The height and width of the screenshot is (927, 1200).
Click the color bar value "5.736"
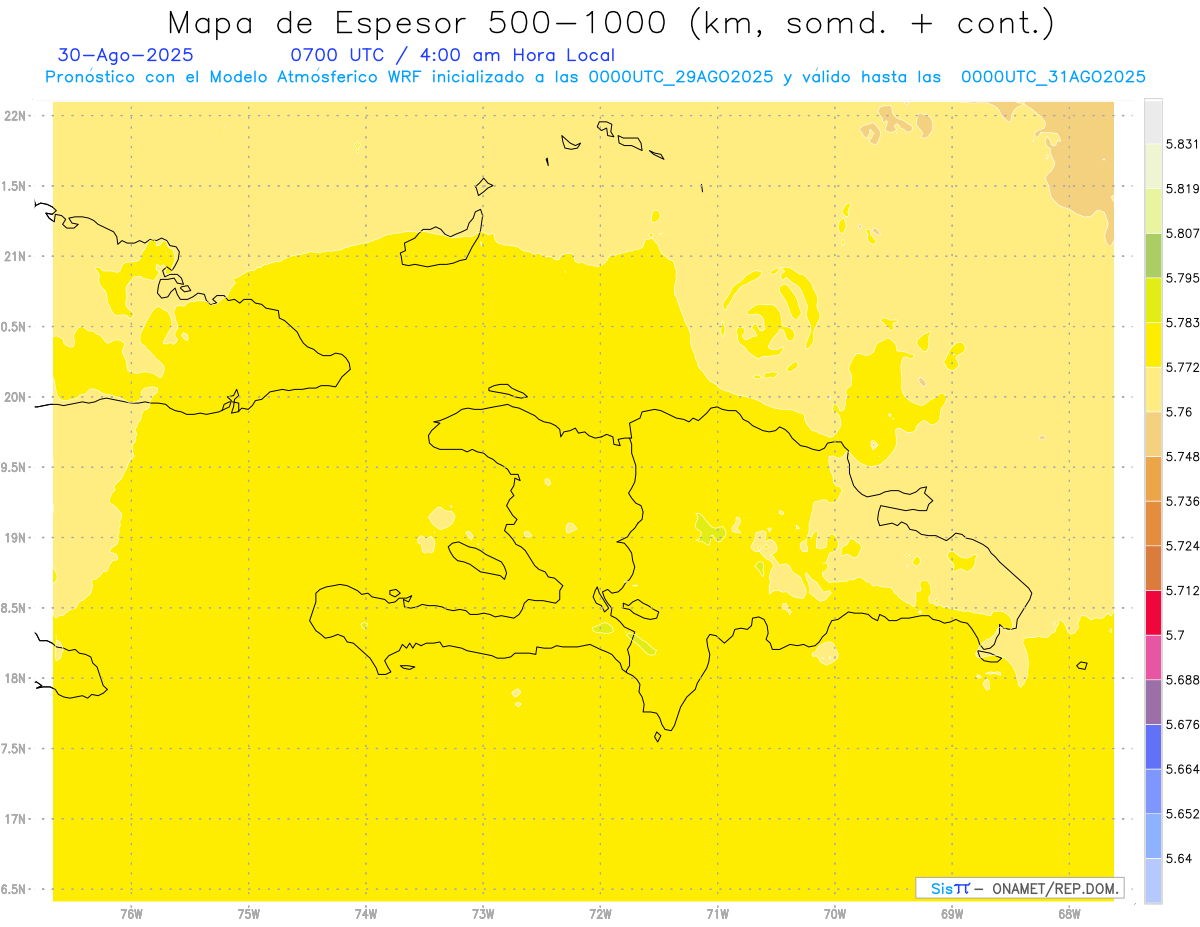click(x=1183, y=501)
